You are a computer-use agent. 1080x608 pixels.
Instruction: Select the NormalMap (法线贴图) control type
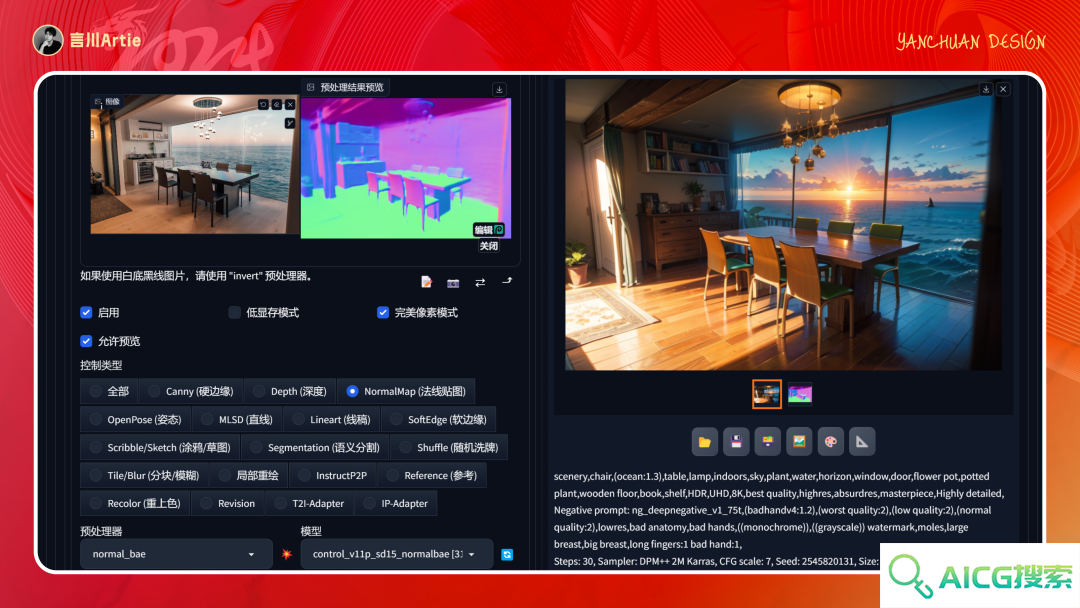tap(406, 391)
